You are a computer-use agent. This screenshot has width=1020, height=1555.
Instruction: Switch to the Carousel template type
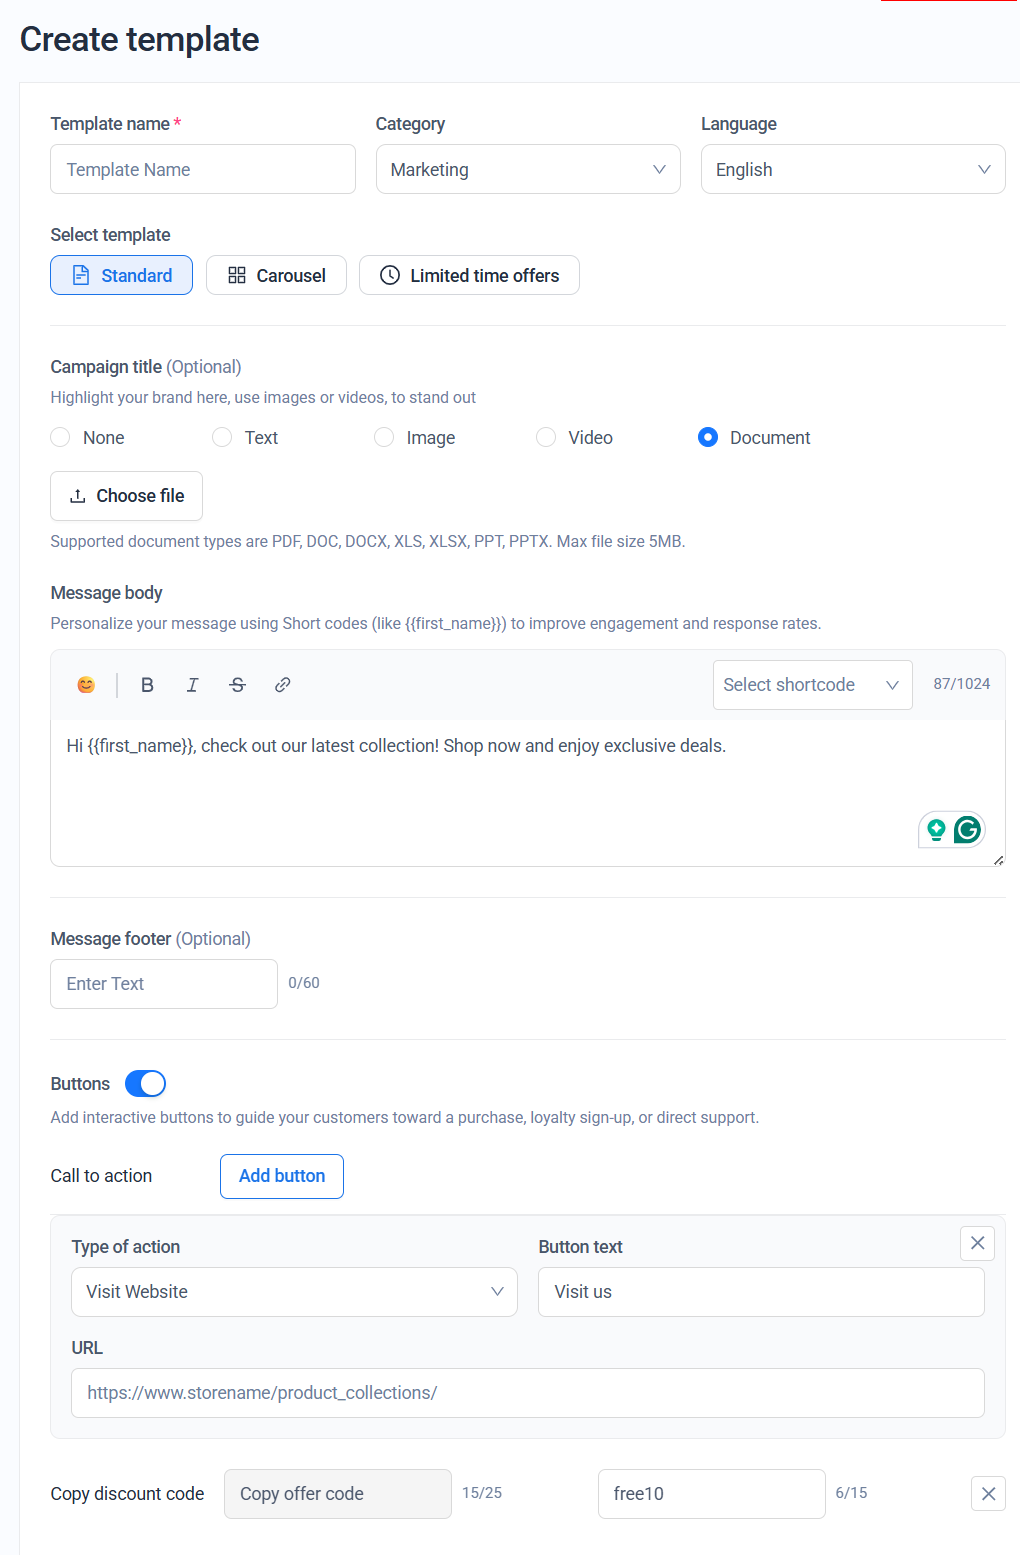pyautogui.click(x=276, y=276)
